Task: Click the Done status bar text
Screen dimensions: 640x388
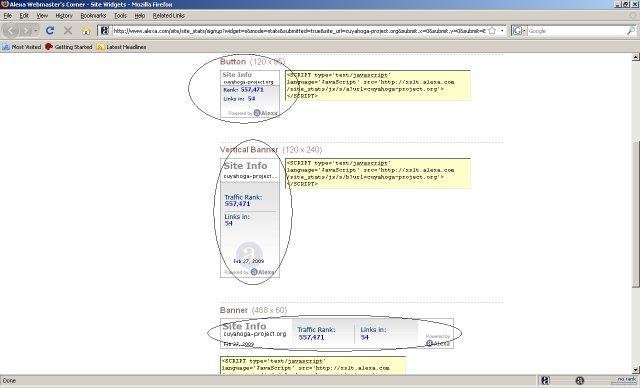Action: click(9, 381)
